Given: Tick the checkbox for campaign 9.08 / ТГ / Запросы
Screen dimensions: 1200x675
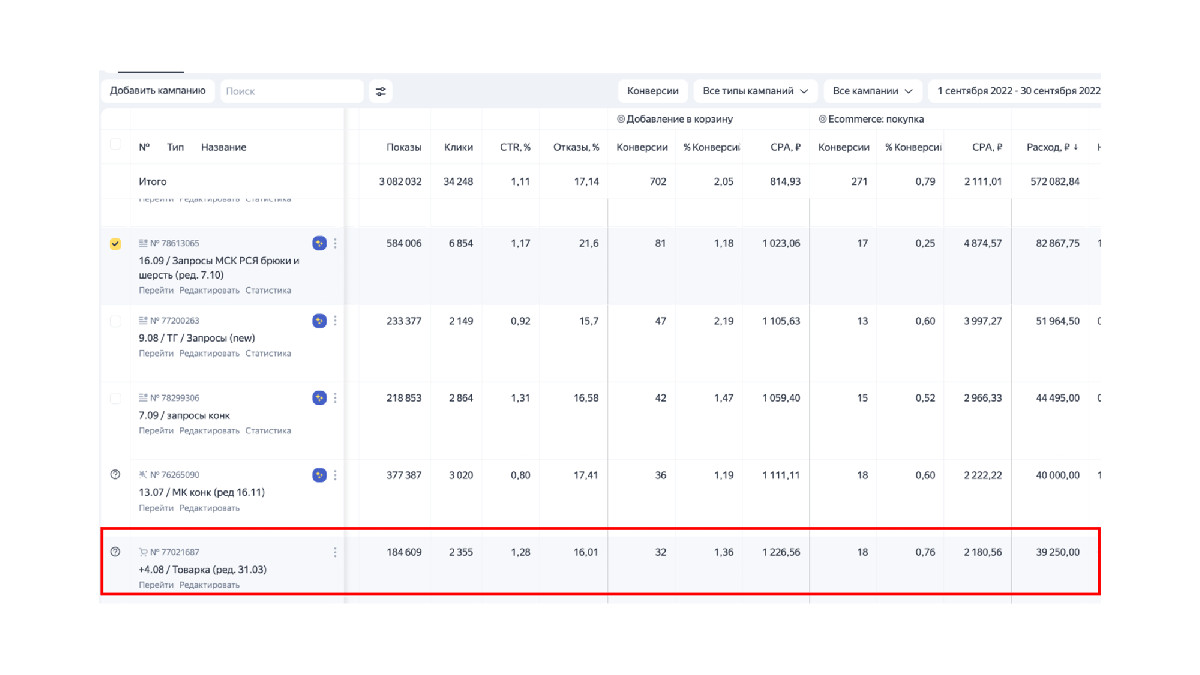Looking at the screenshot, I should point(115,321).
